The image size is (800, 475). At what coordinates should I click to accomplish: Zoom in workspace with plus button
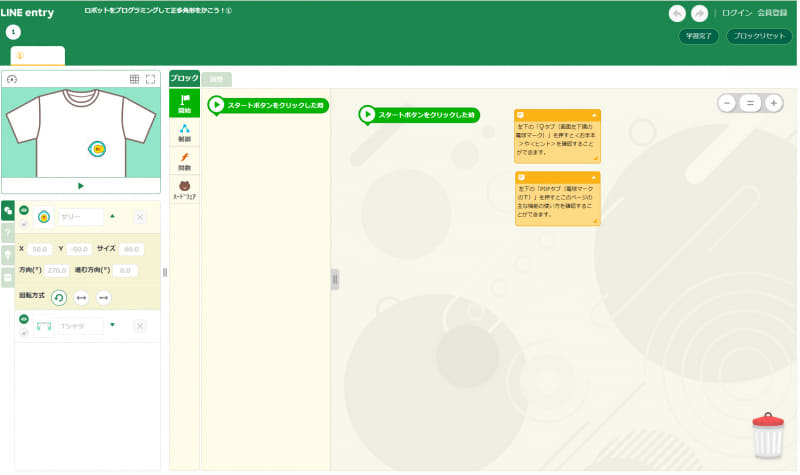[773, 103]
